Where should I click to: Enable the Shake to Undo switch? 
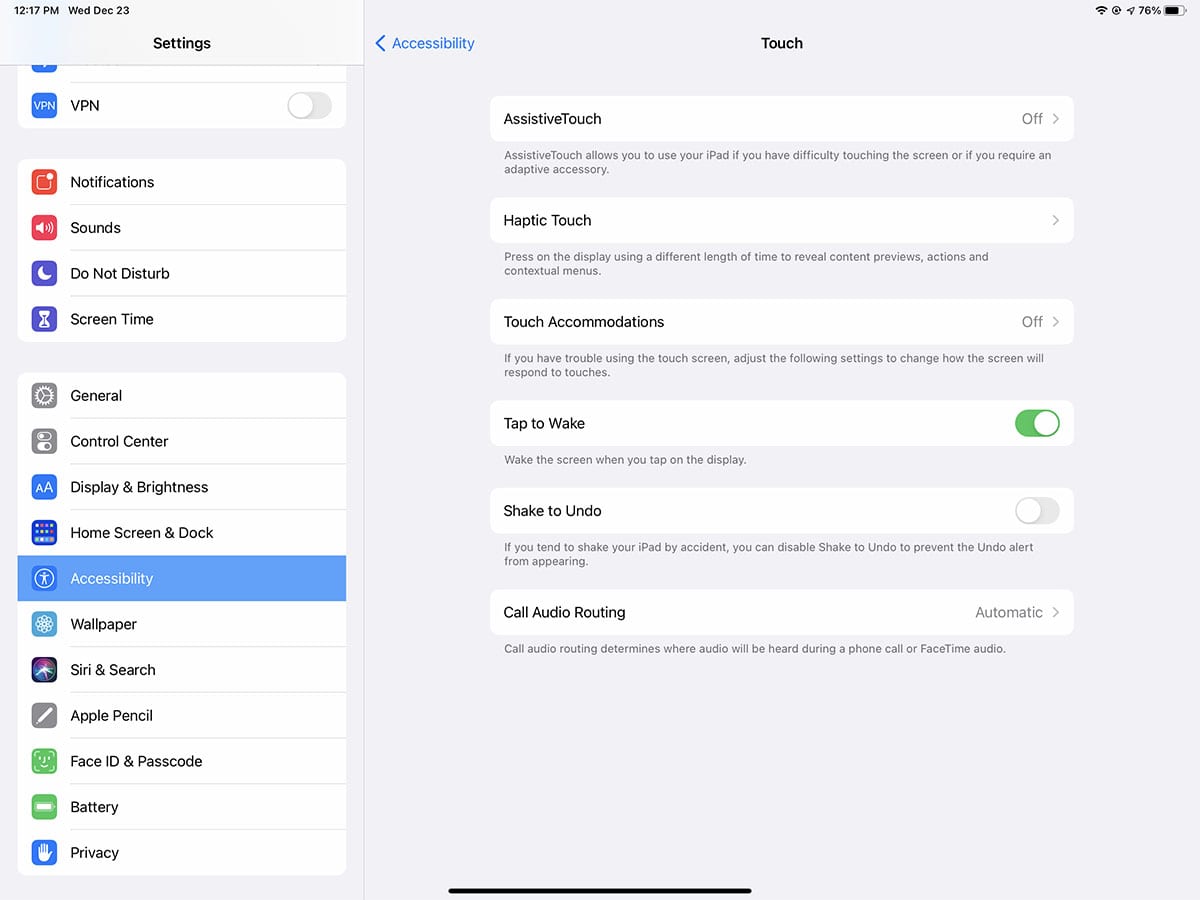(x=1037, y=511)
